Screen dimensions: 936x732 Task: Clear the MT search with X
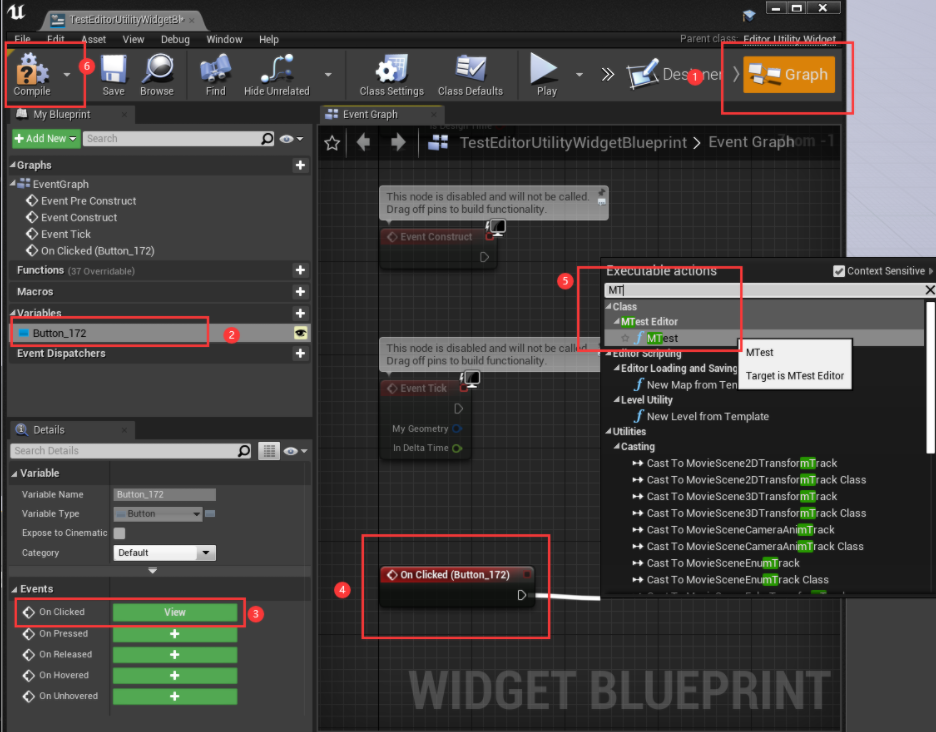tap(929, 290)
